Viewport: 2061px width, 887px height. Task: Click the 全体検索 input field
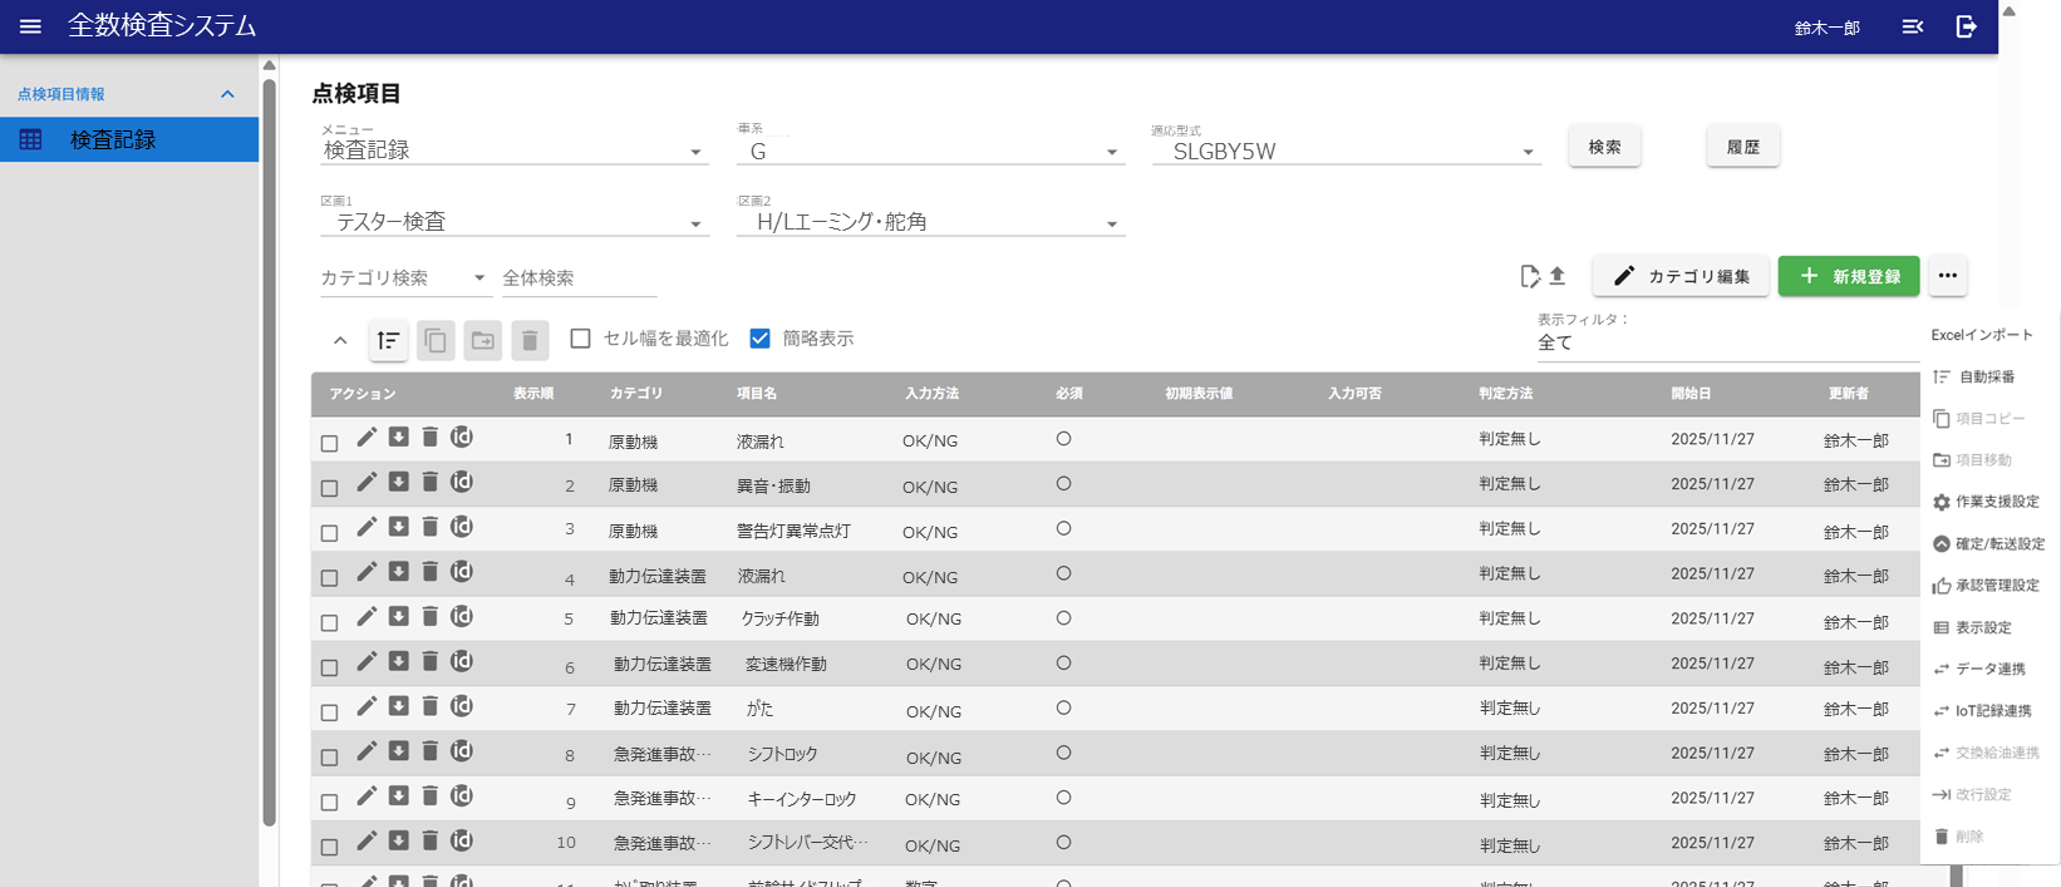pyautogui.click(x=578, y=278)
